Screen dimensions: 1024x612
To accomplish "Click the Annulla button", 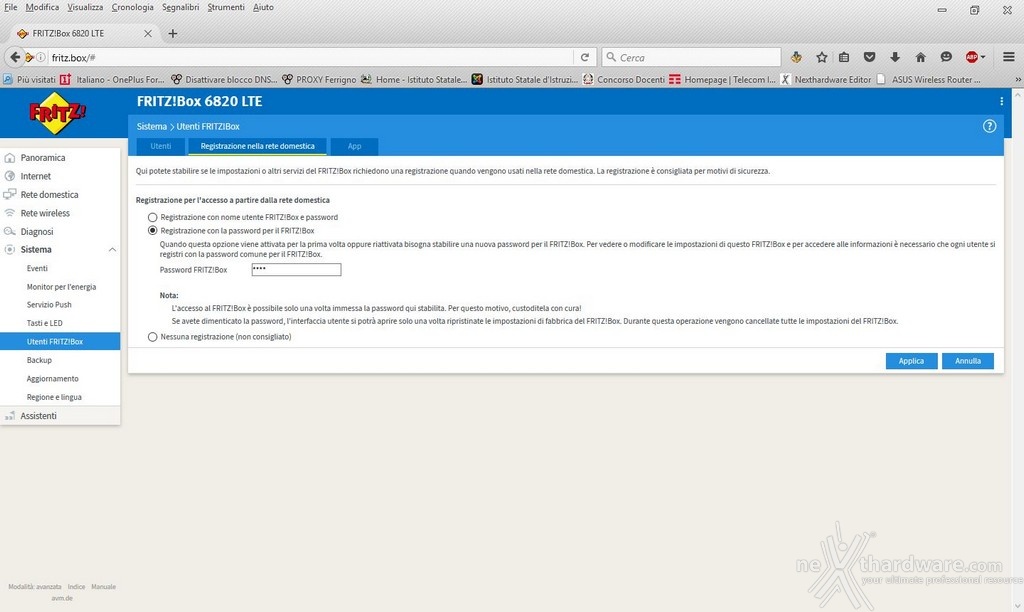I will [x=968, y=361].
